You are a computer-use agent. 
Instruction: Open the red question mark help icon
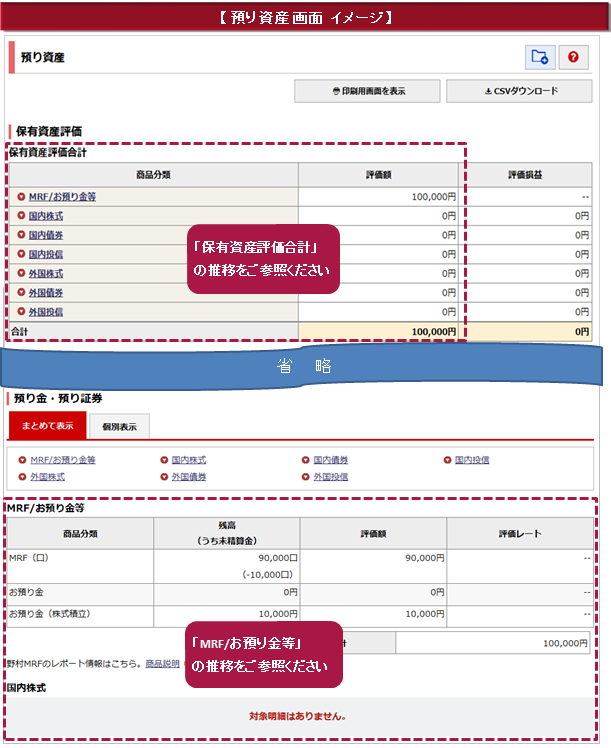coord(573,57)
